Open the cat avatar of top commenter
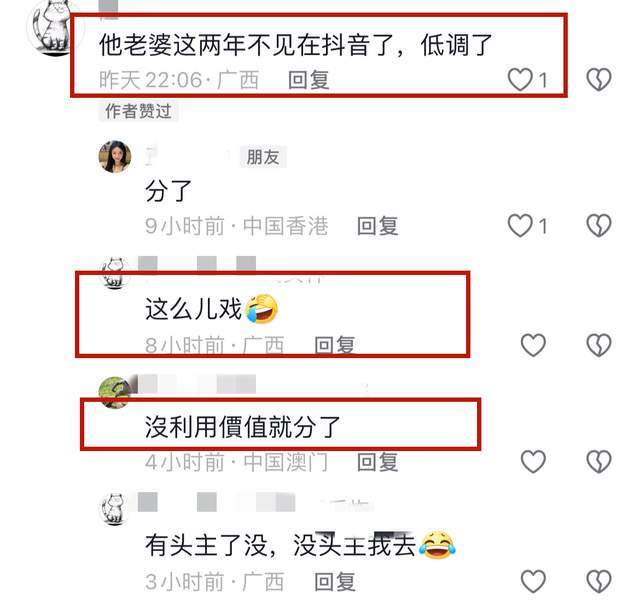Viewport: 640px width, 608px height. [x=53, y=28]
